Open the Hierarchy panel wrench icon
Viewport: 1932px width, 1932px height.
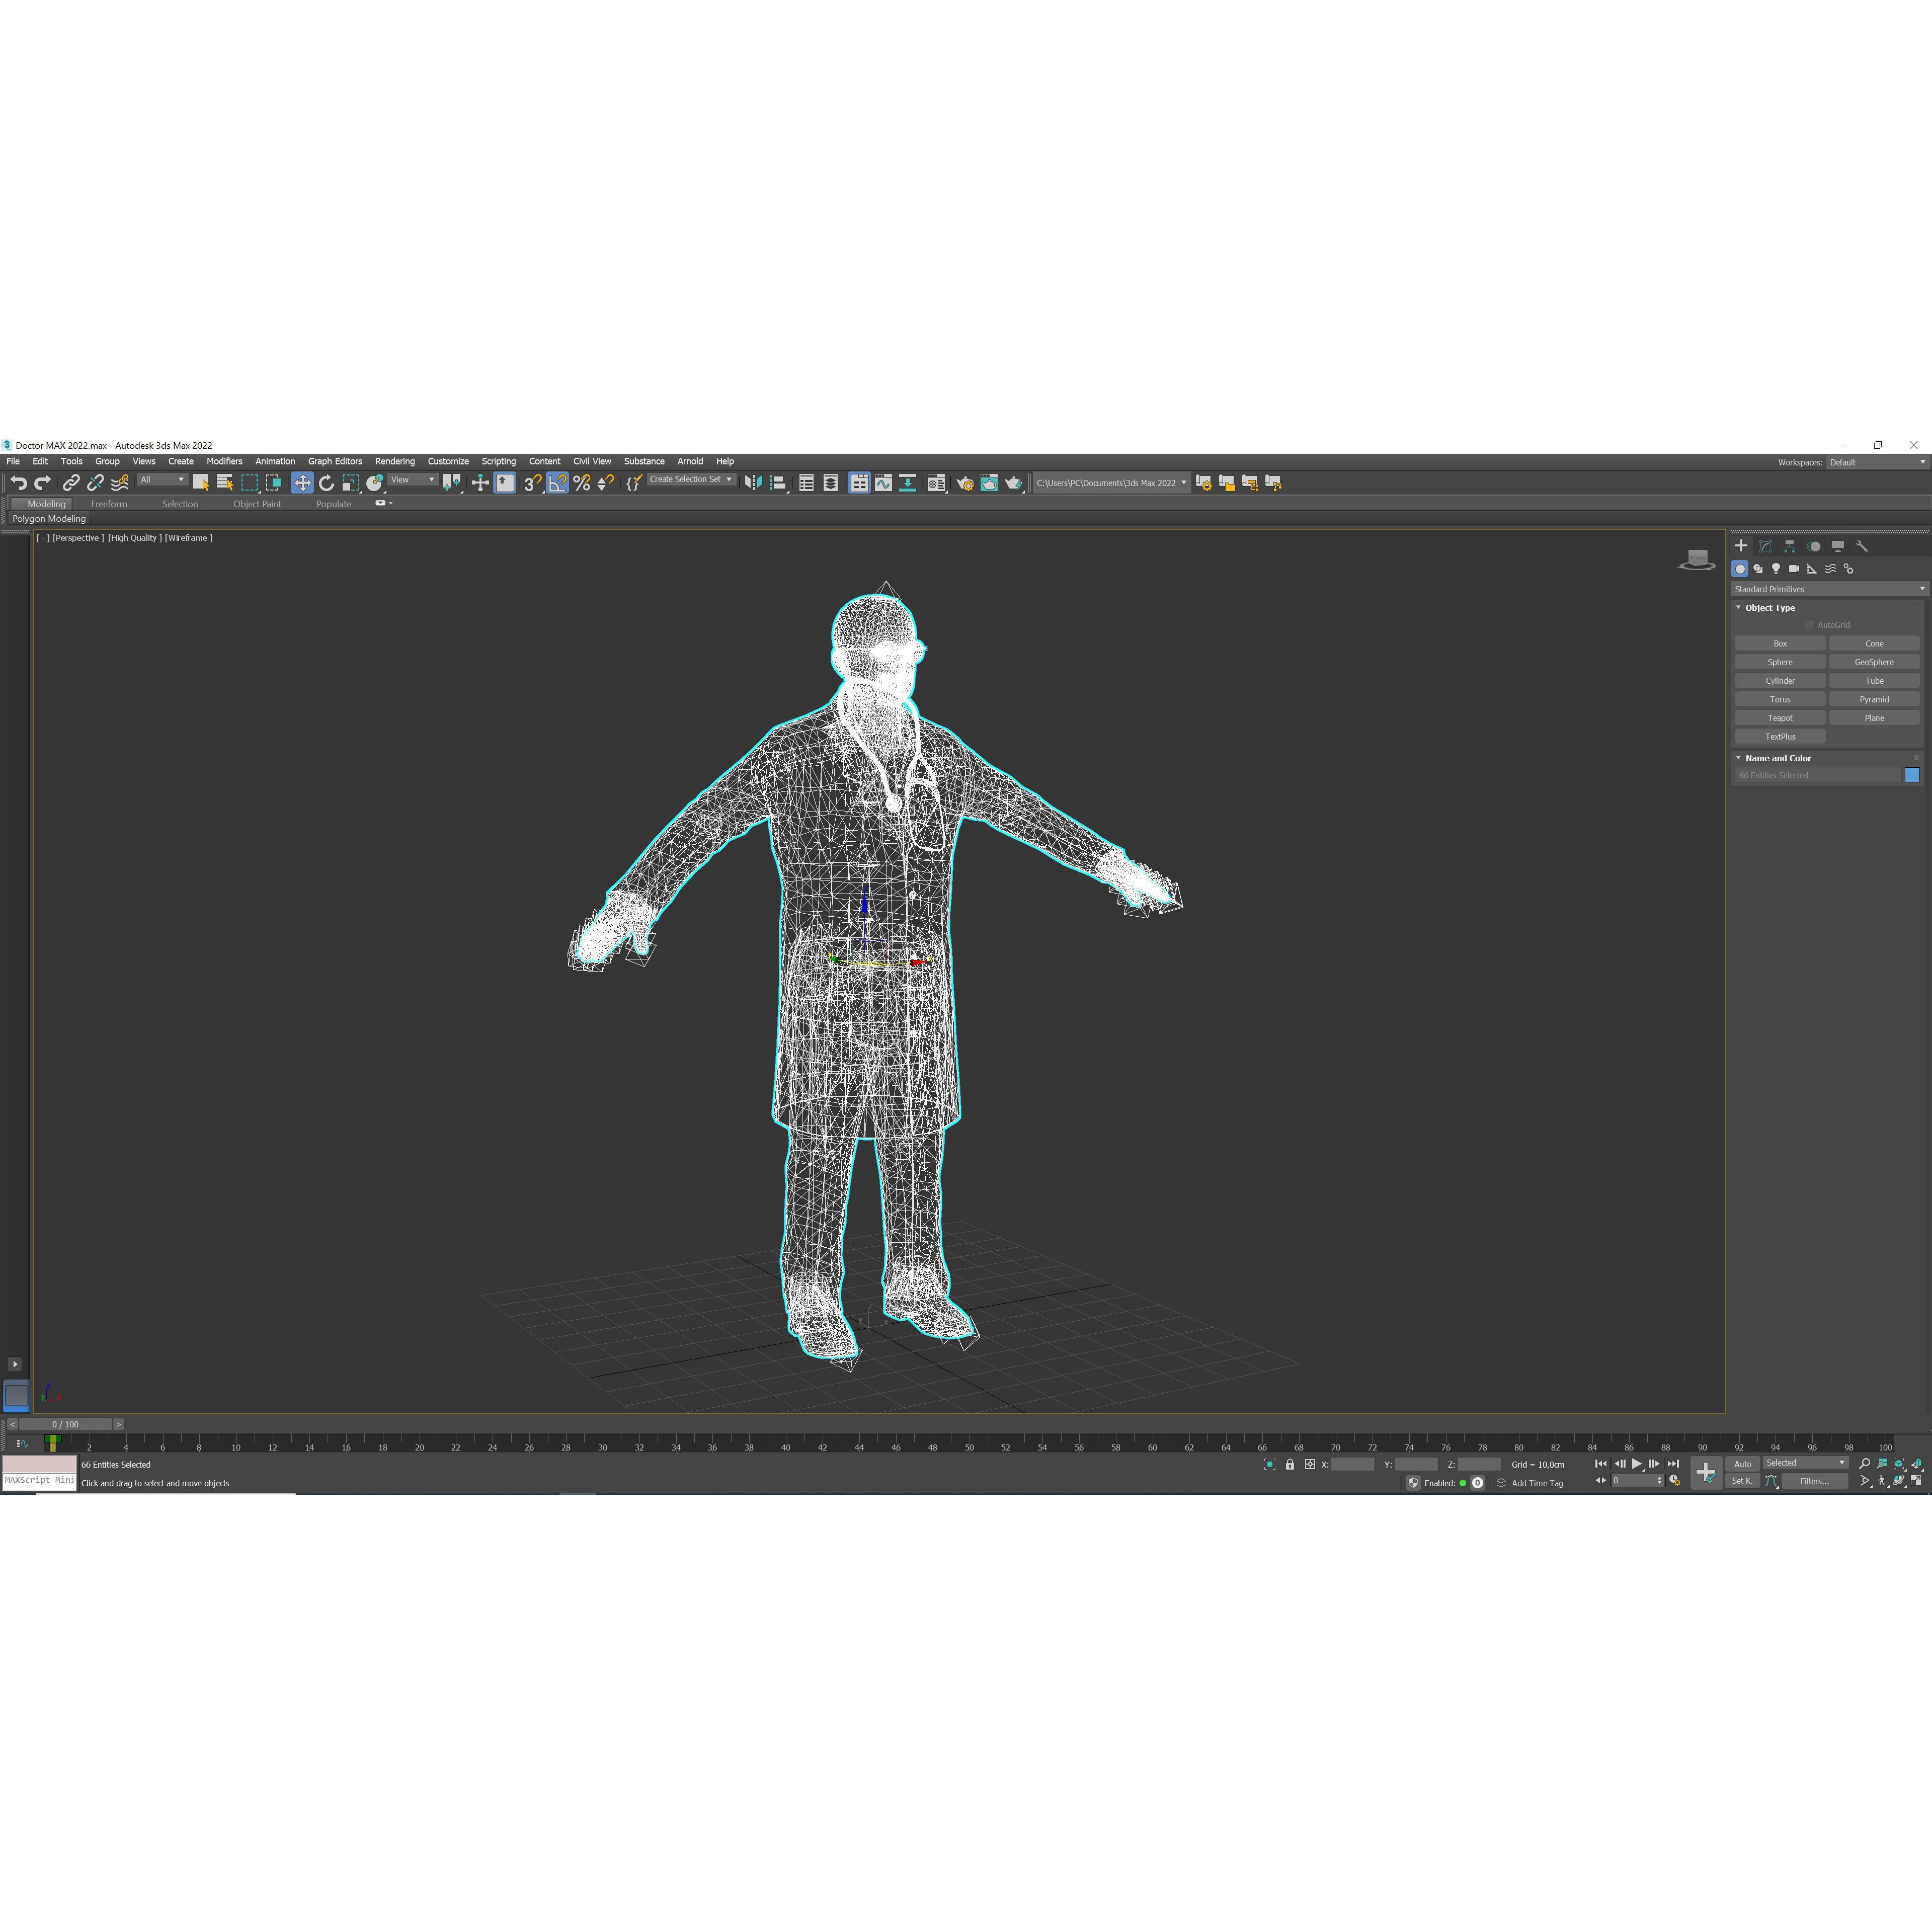tap(1862, 546)
